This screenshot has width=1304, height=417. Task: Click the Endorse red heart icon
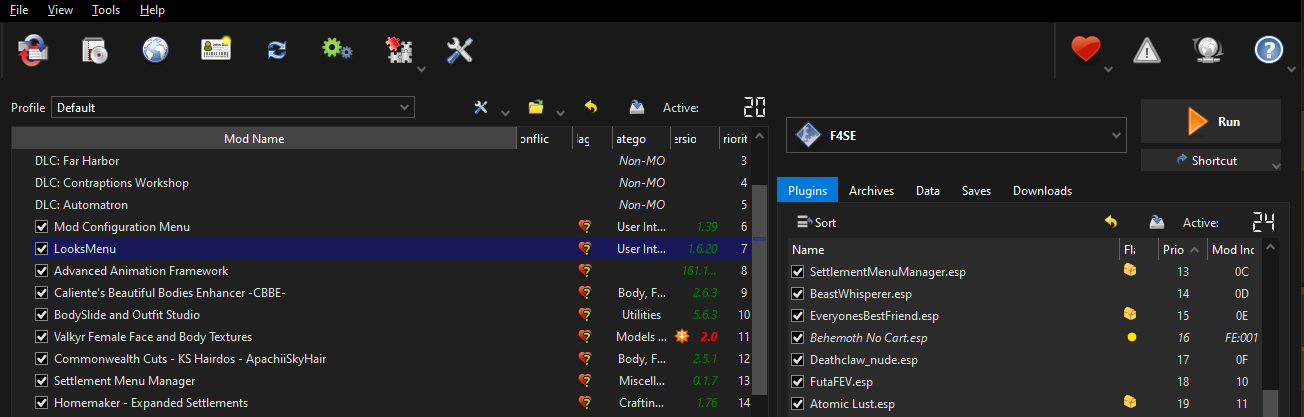coord(1085,49)
